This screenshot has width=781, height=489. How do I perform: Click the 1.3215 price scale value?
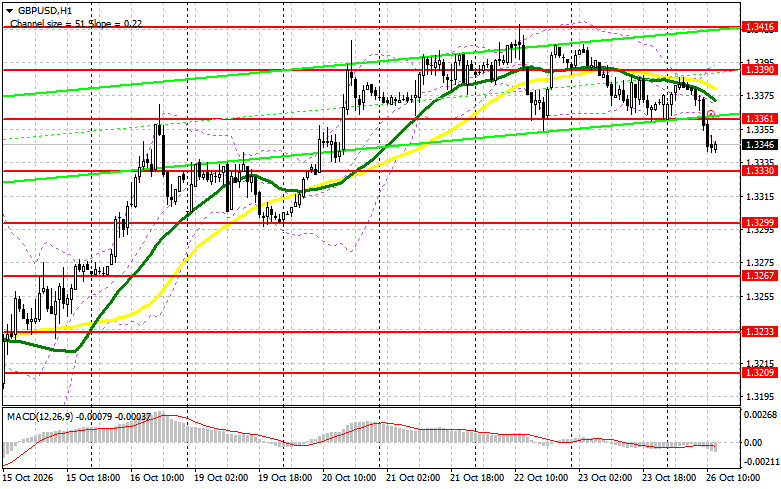[760, 364]
